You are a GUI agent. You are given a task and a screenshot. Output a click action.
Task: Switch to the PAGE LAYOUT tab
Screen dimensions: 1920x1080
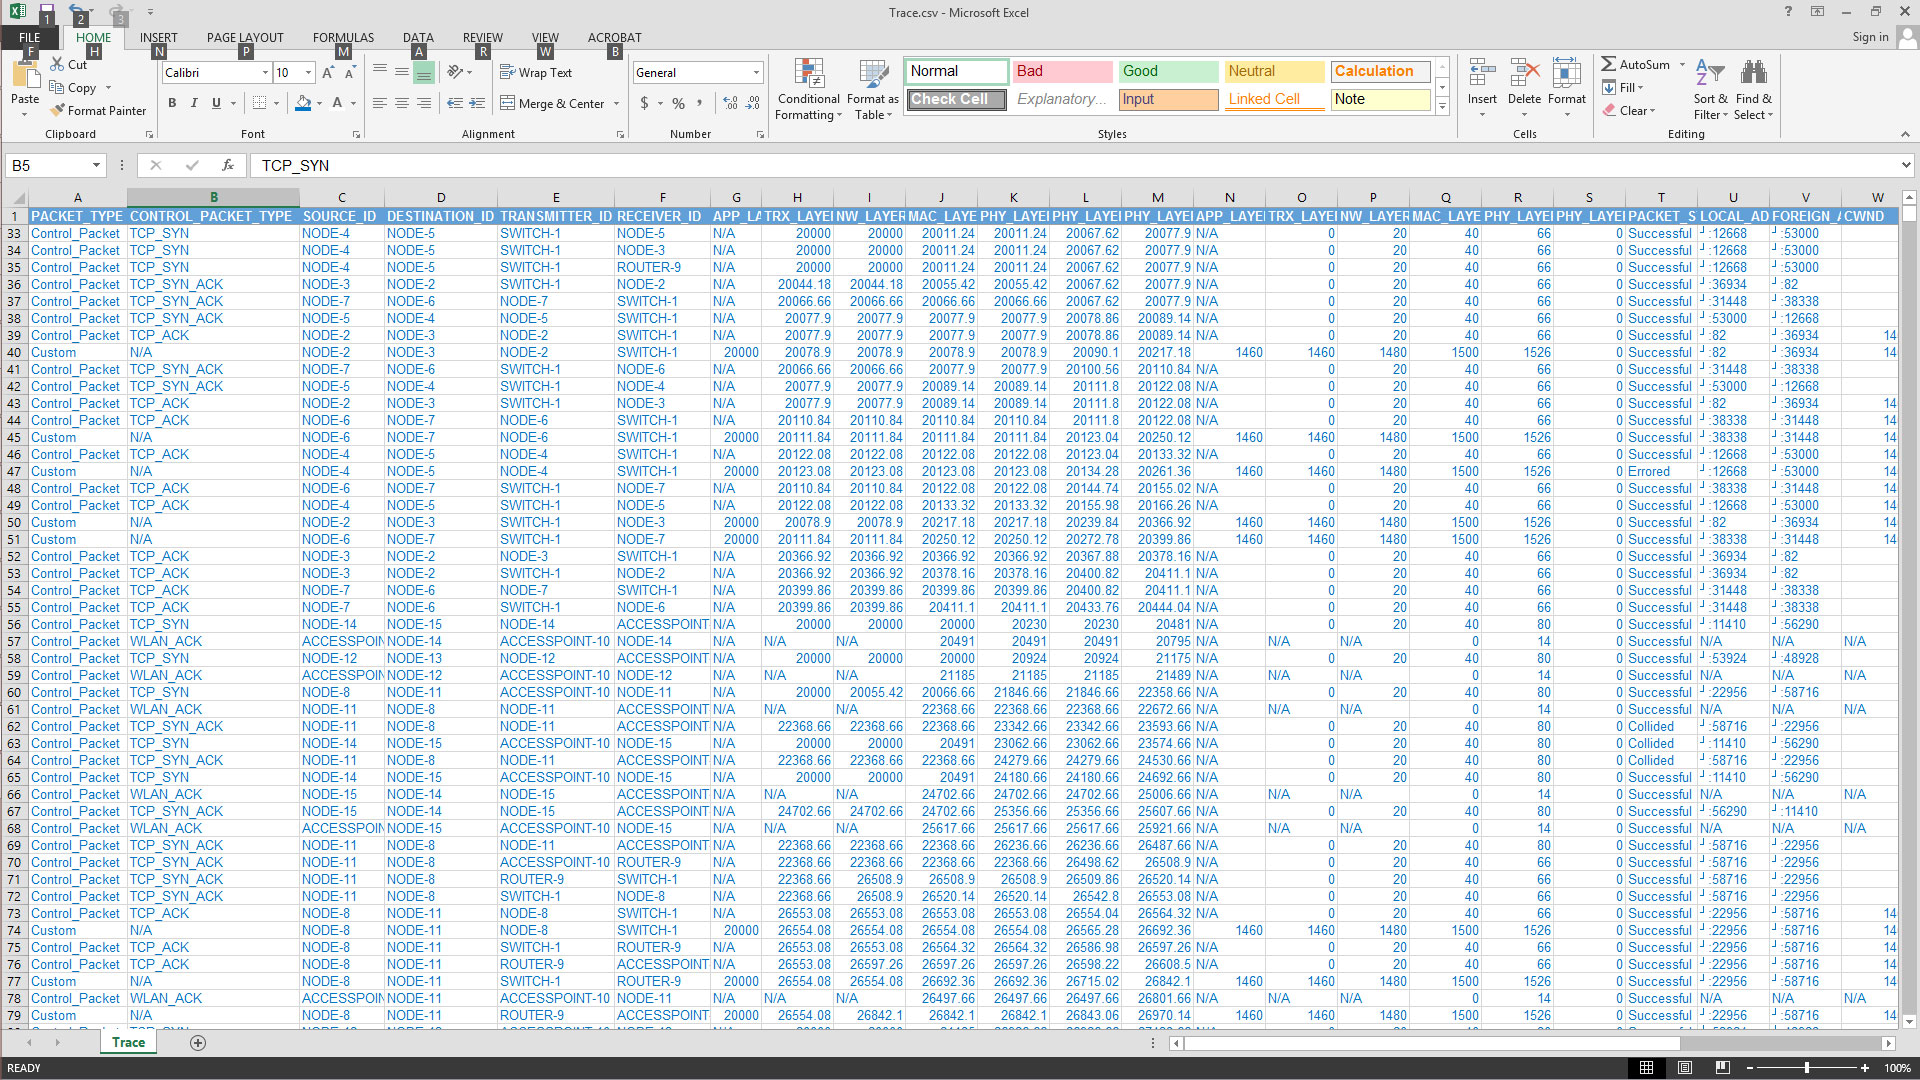[245, 37]
